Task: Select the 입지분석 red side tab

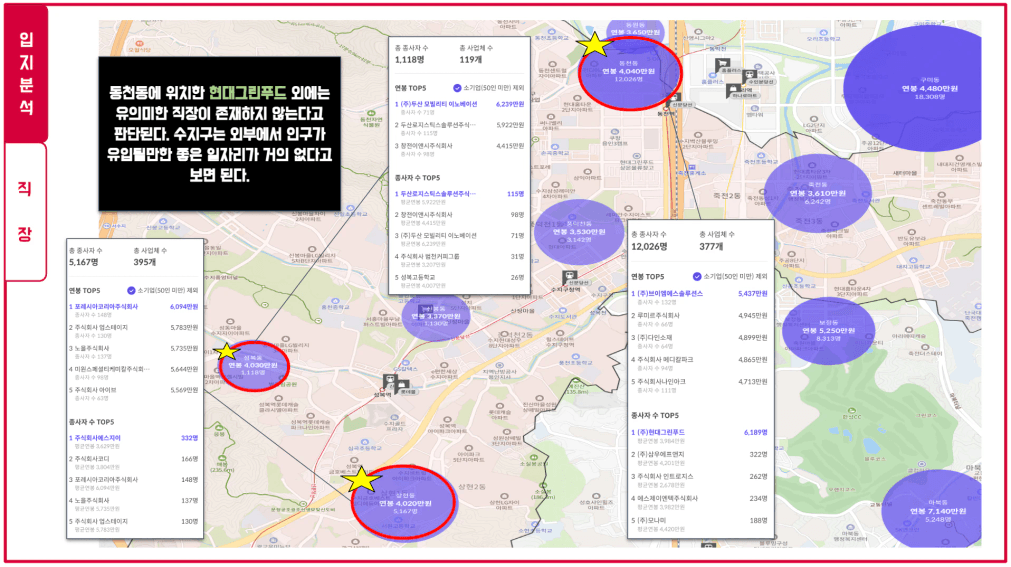Action: click(26, 74)
